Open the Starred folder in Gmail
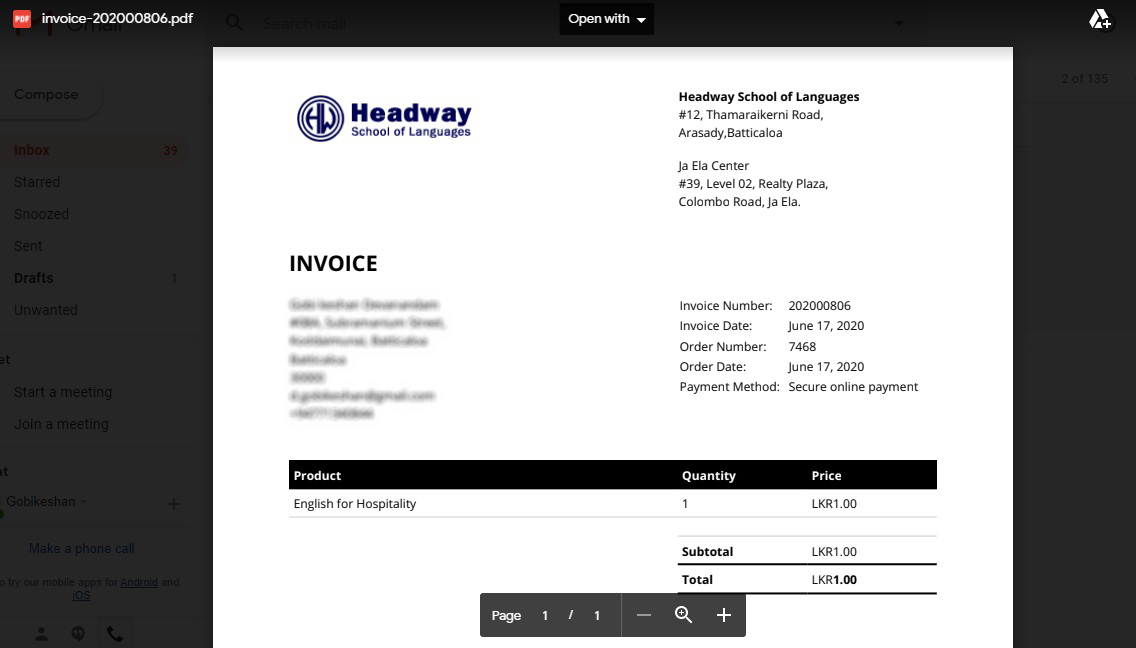Image resolution: width=1136 pixels, height=648 pixels. click(x=37, y=182)
